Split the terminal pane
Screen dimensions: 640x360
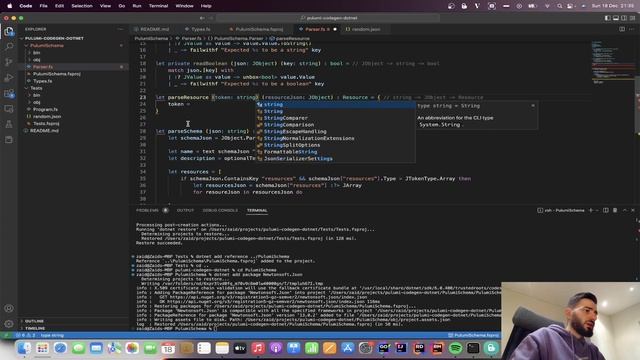[606, 210]
